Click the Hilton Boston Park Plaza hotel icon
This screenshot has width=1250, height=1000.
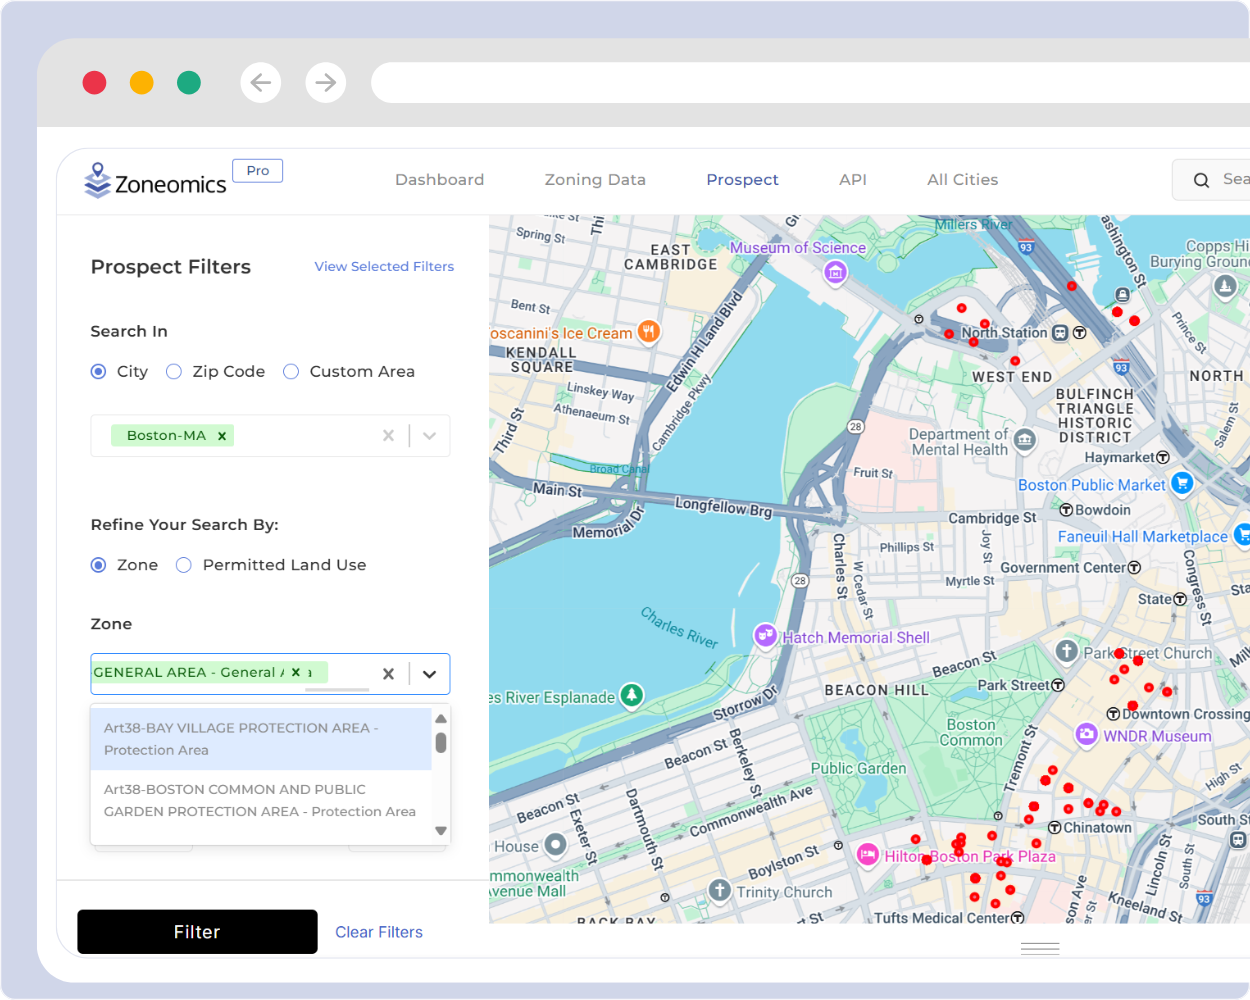pyautogui.click(x=867, y=855)
